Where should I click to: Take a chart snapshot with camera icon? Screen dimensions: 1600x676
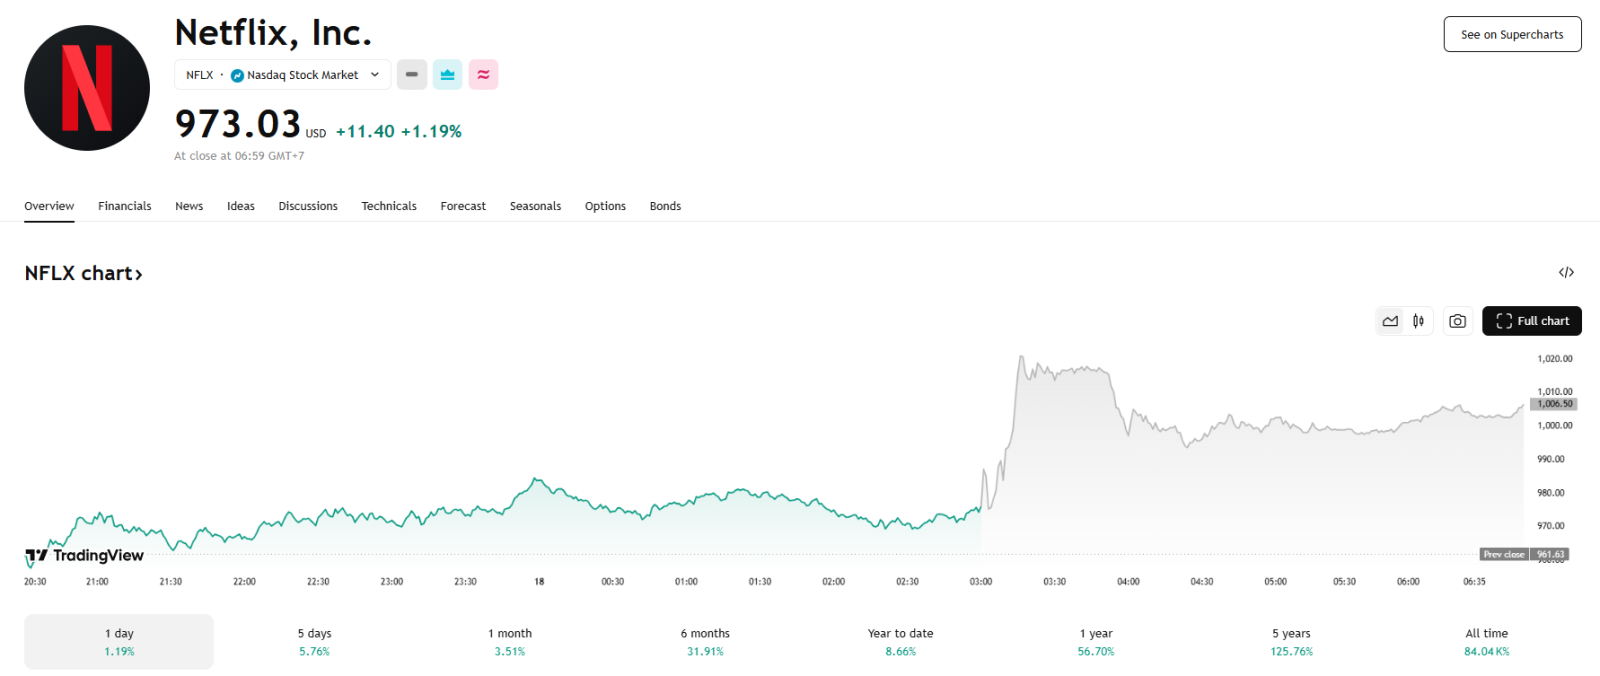point(1457,321)
